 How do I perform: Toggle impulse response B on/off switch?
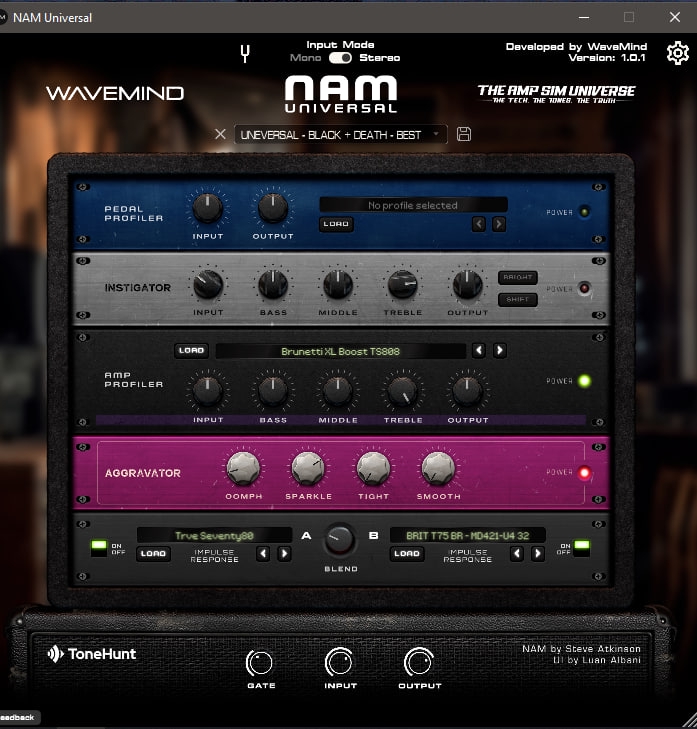582,548
